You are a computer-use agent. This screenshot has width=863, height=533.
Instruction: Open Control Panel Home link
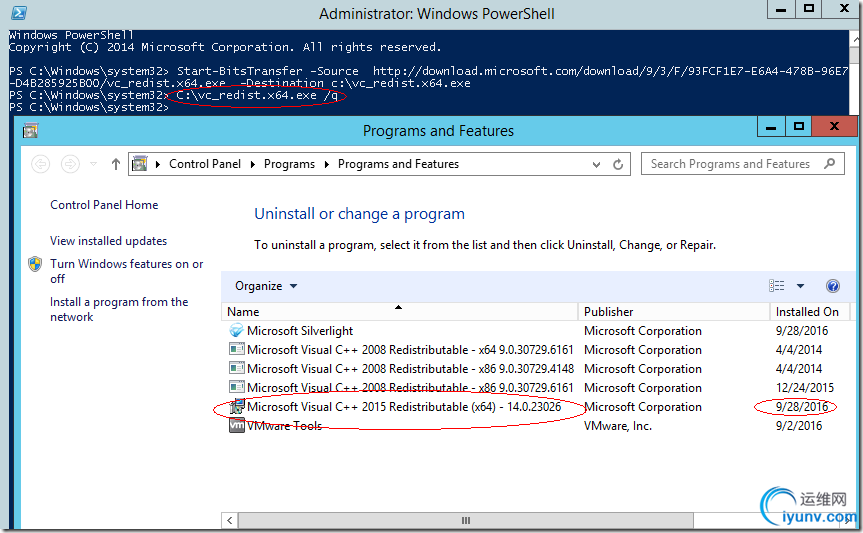(104, 205)
